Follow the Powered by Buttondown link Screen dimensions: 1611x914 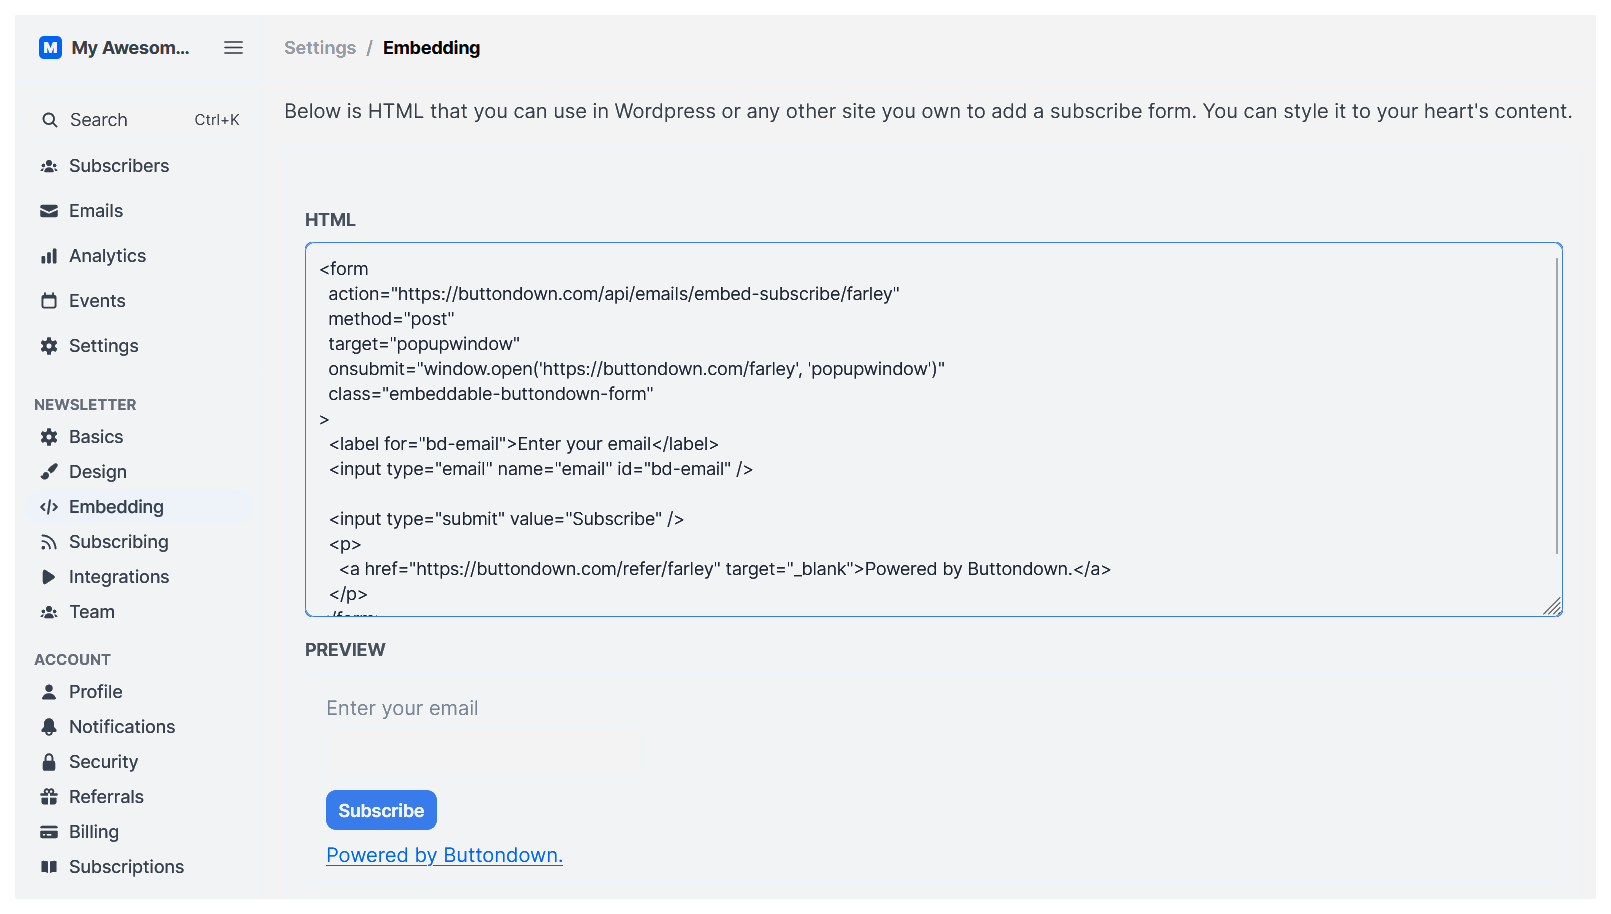point(444,855)
